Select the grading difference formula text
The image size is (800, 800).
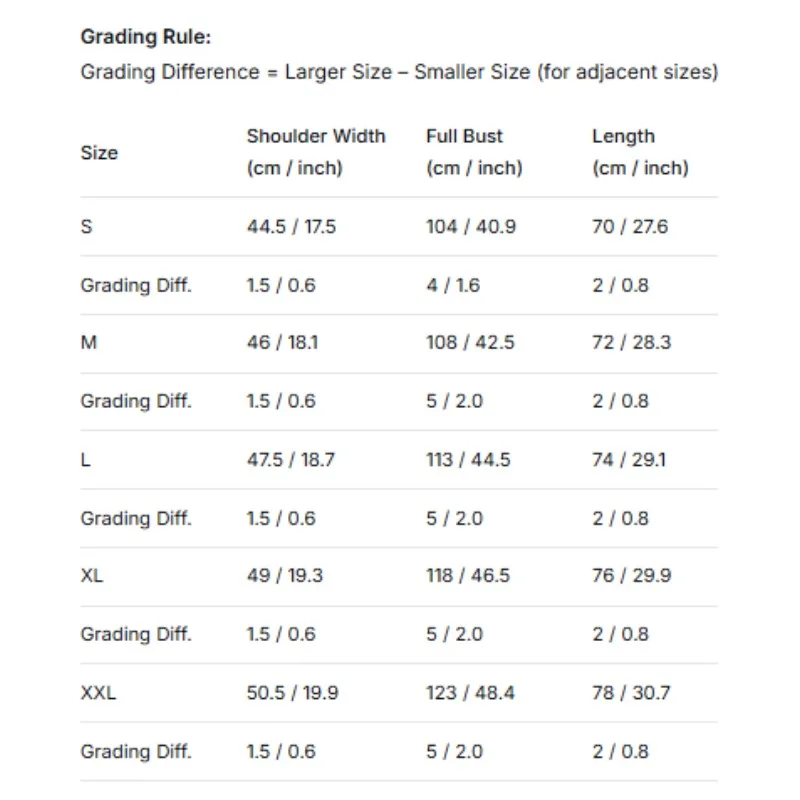[399, 73]
